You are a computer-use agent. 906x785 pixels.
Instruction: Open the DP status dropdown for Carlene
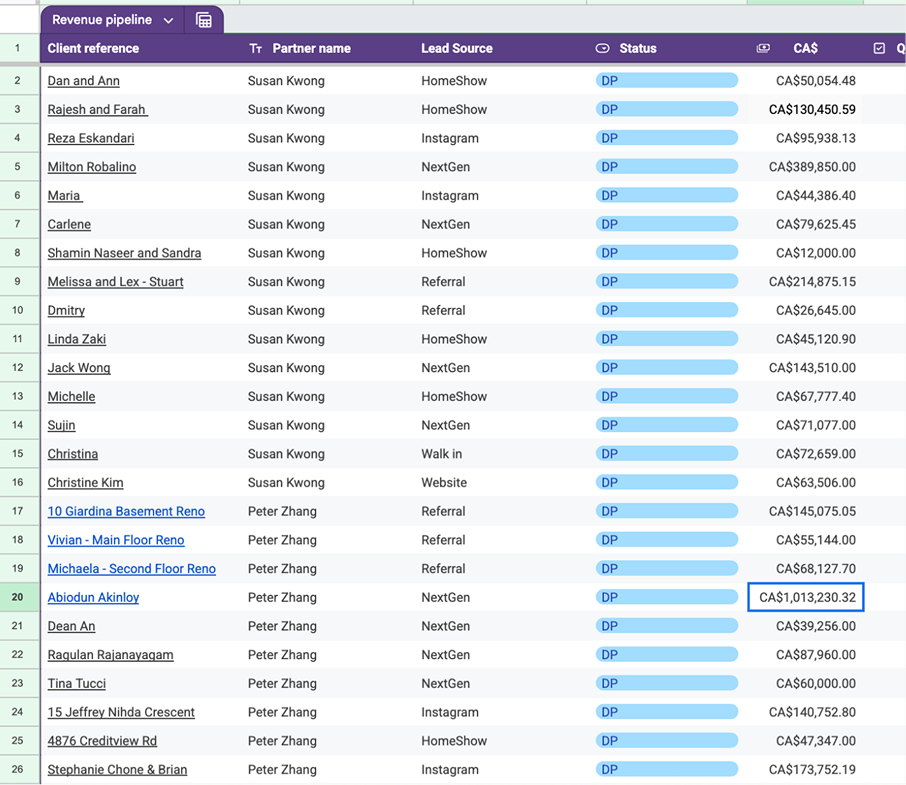(x=666, y=224)
